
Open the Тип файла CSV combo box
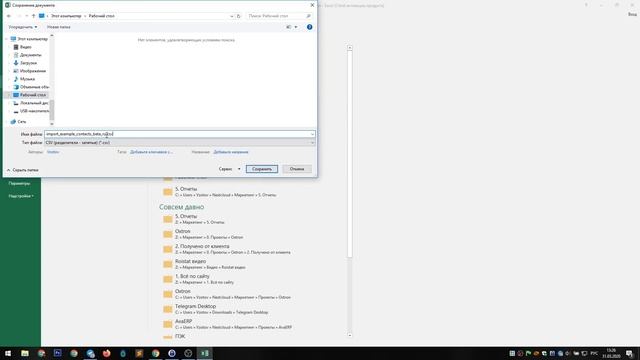[x=180, y=142]
